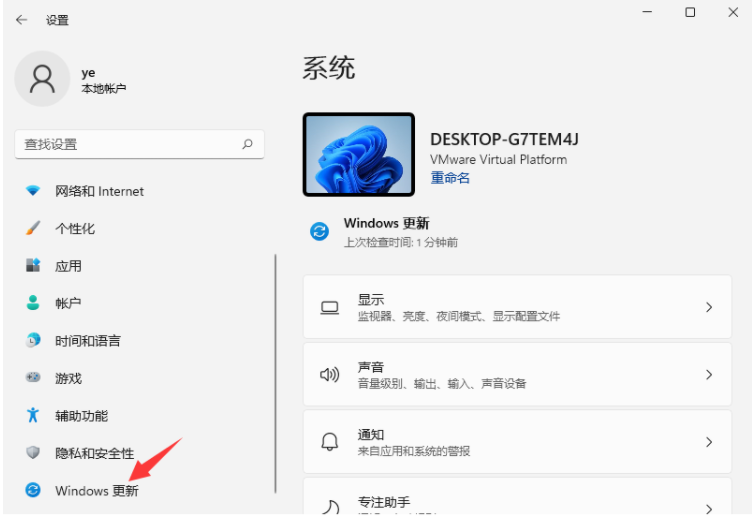Click the ye account name
The image size is (752, 532).
(x=88, y=72)
